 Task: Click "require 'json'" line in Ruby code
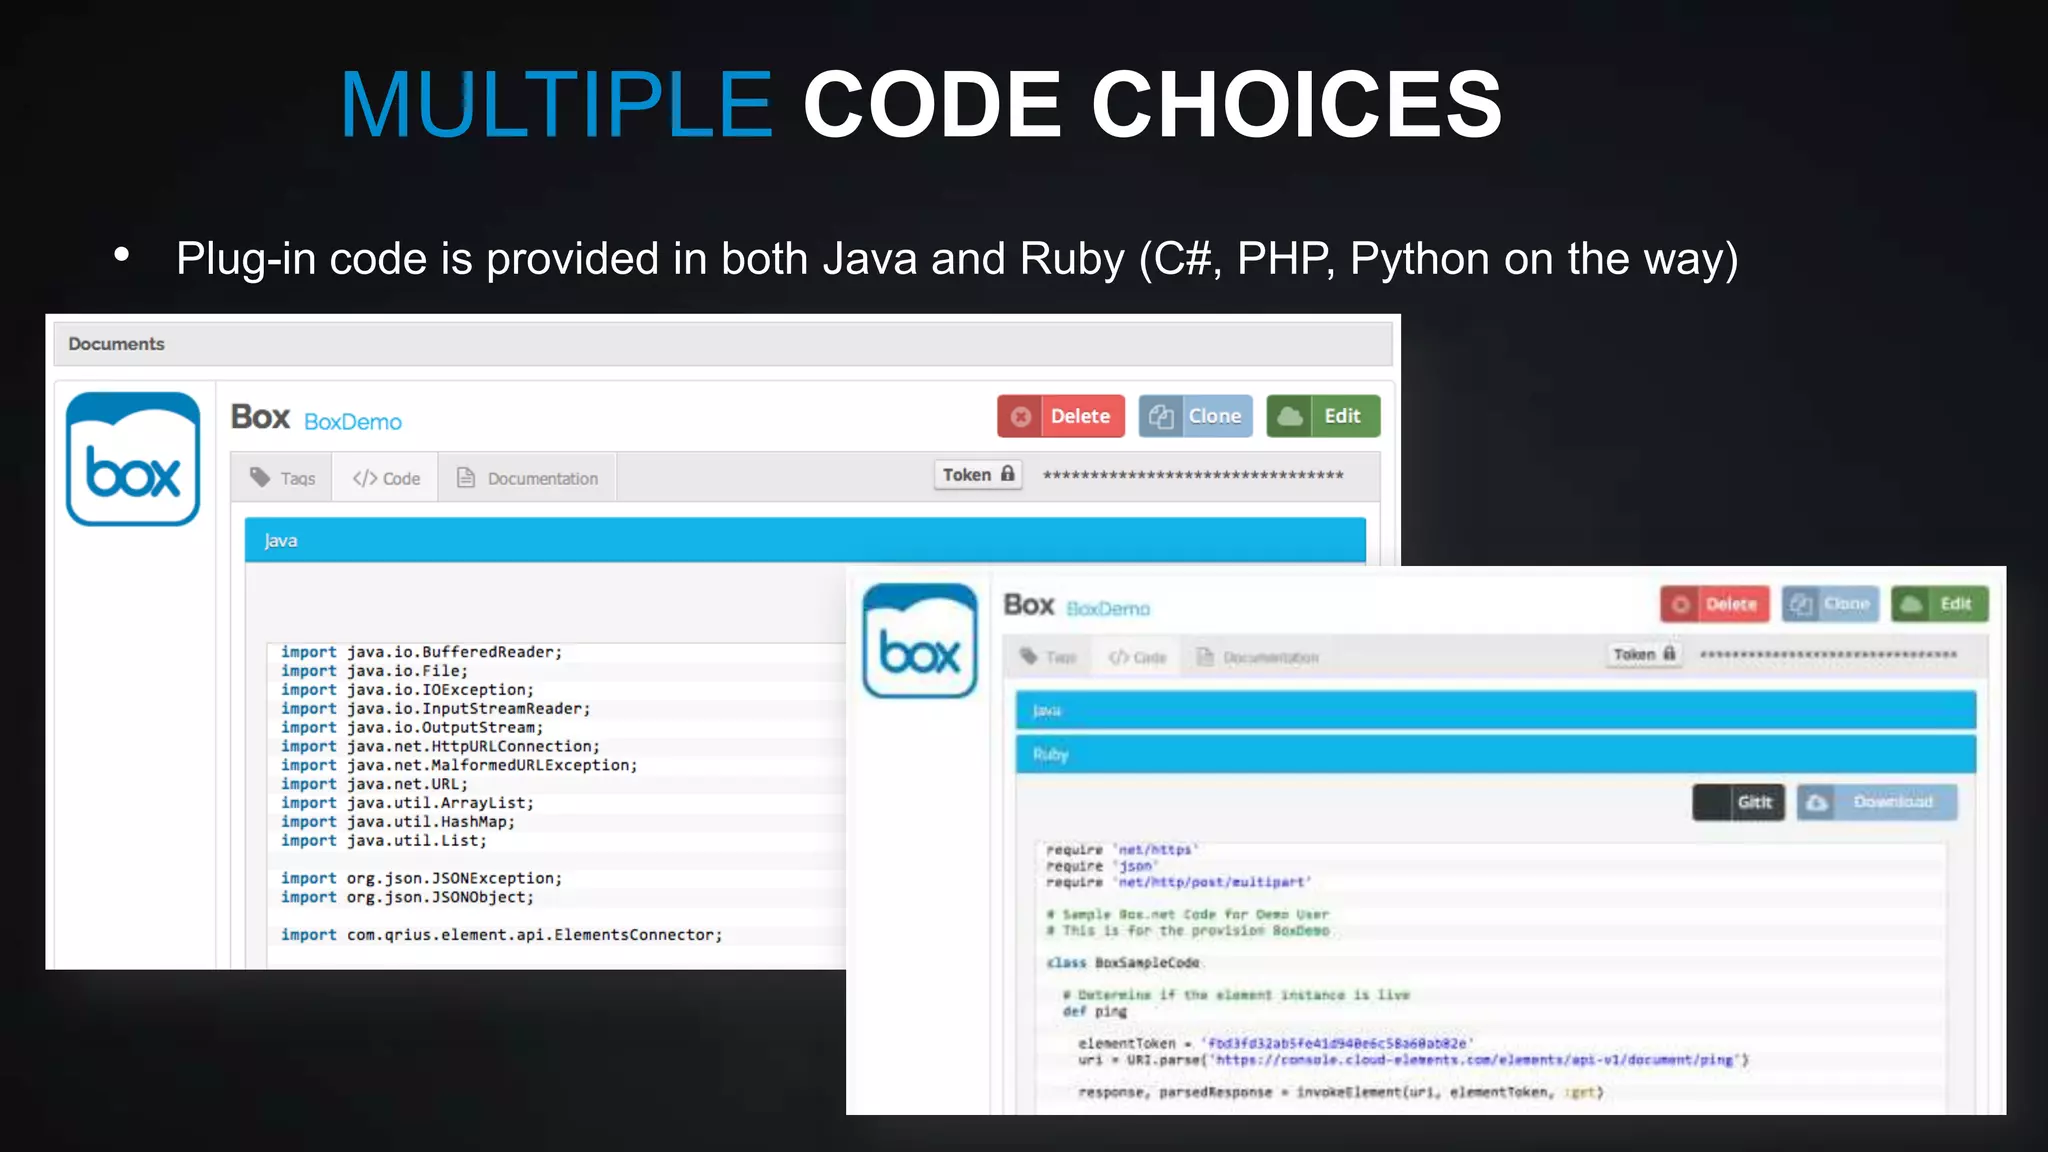(x=1102, y=866)
